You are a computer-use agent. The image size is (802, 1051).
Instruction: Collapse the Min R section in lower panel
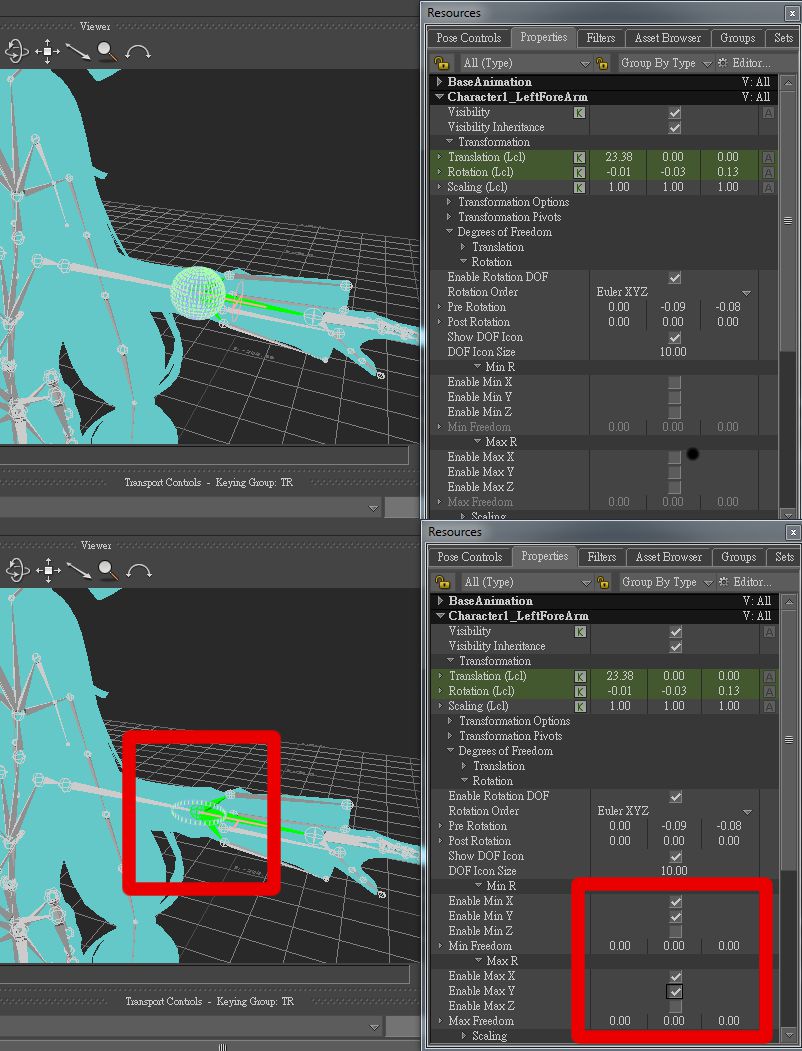478,885
